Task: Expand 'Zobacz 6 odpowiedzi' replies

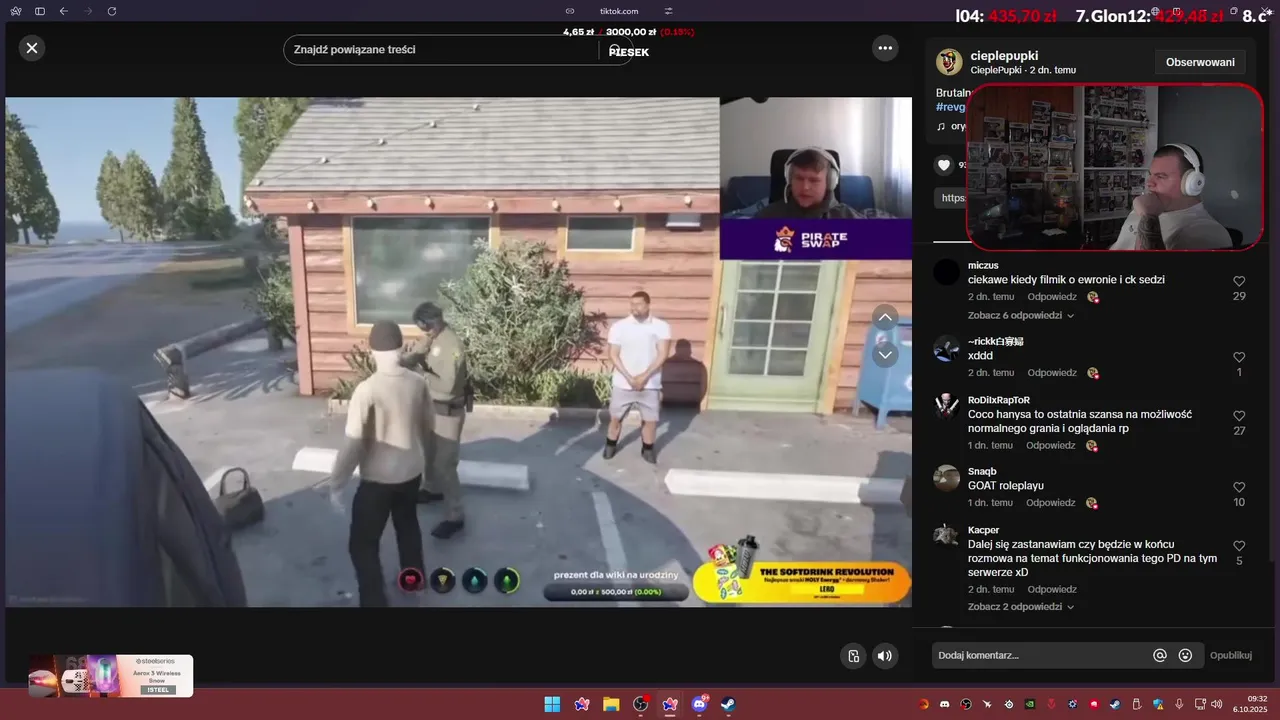Action: (x=1021, y=315)
